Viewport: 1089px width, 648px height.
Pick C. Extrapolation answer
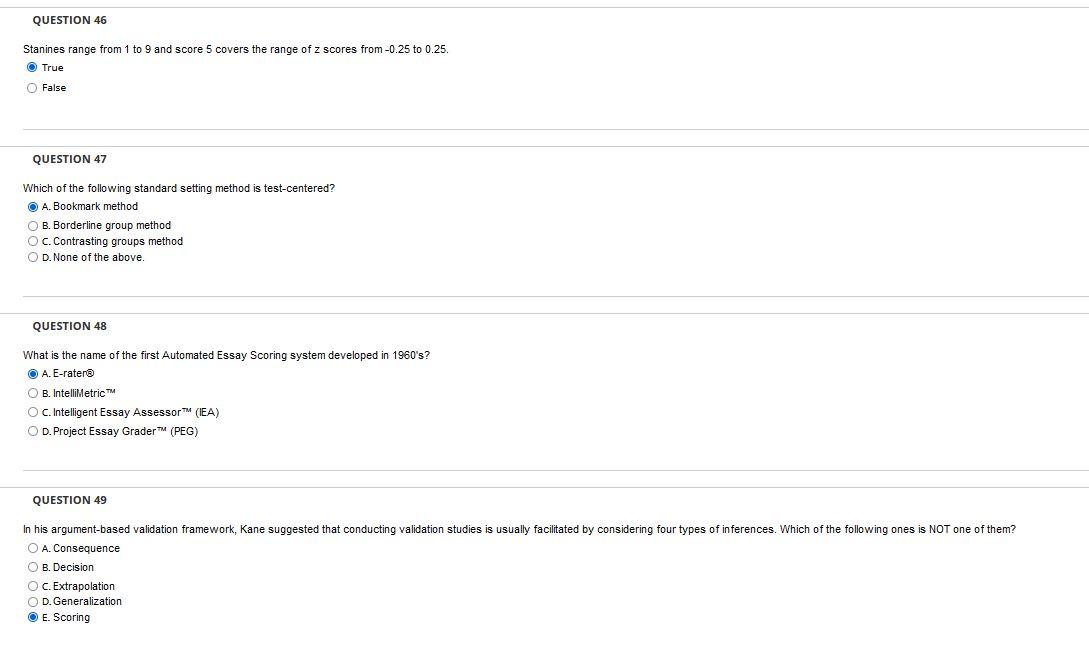(x=33, y=586)
